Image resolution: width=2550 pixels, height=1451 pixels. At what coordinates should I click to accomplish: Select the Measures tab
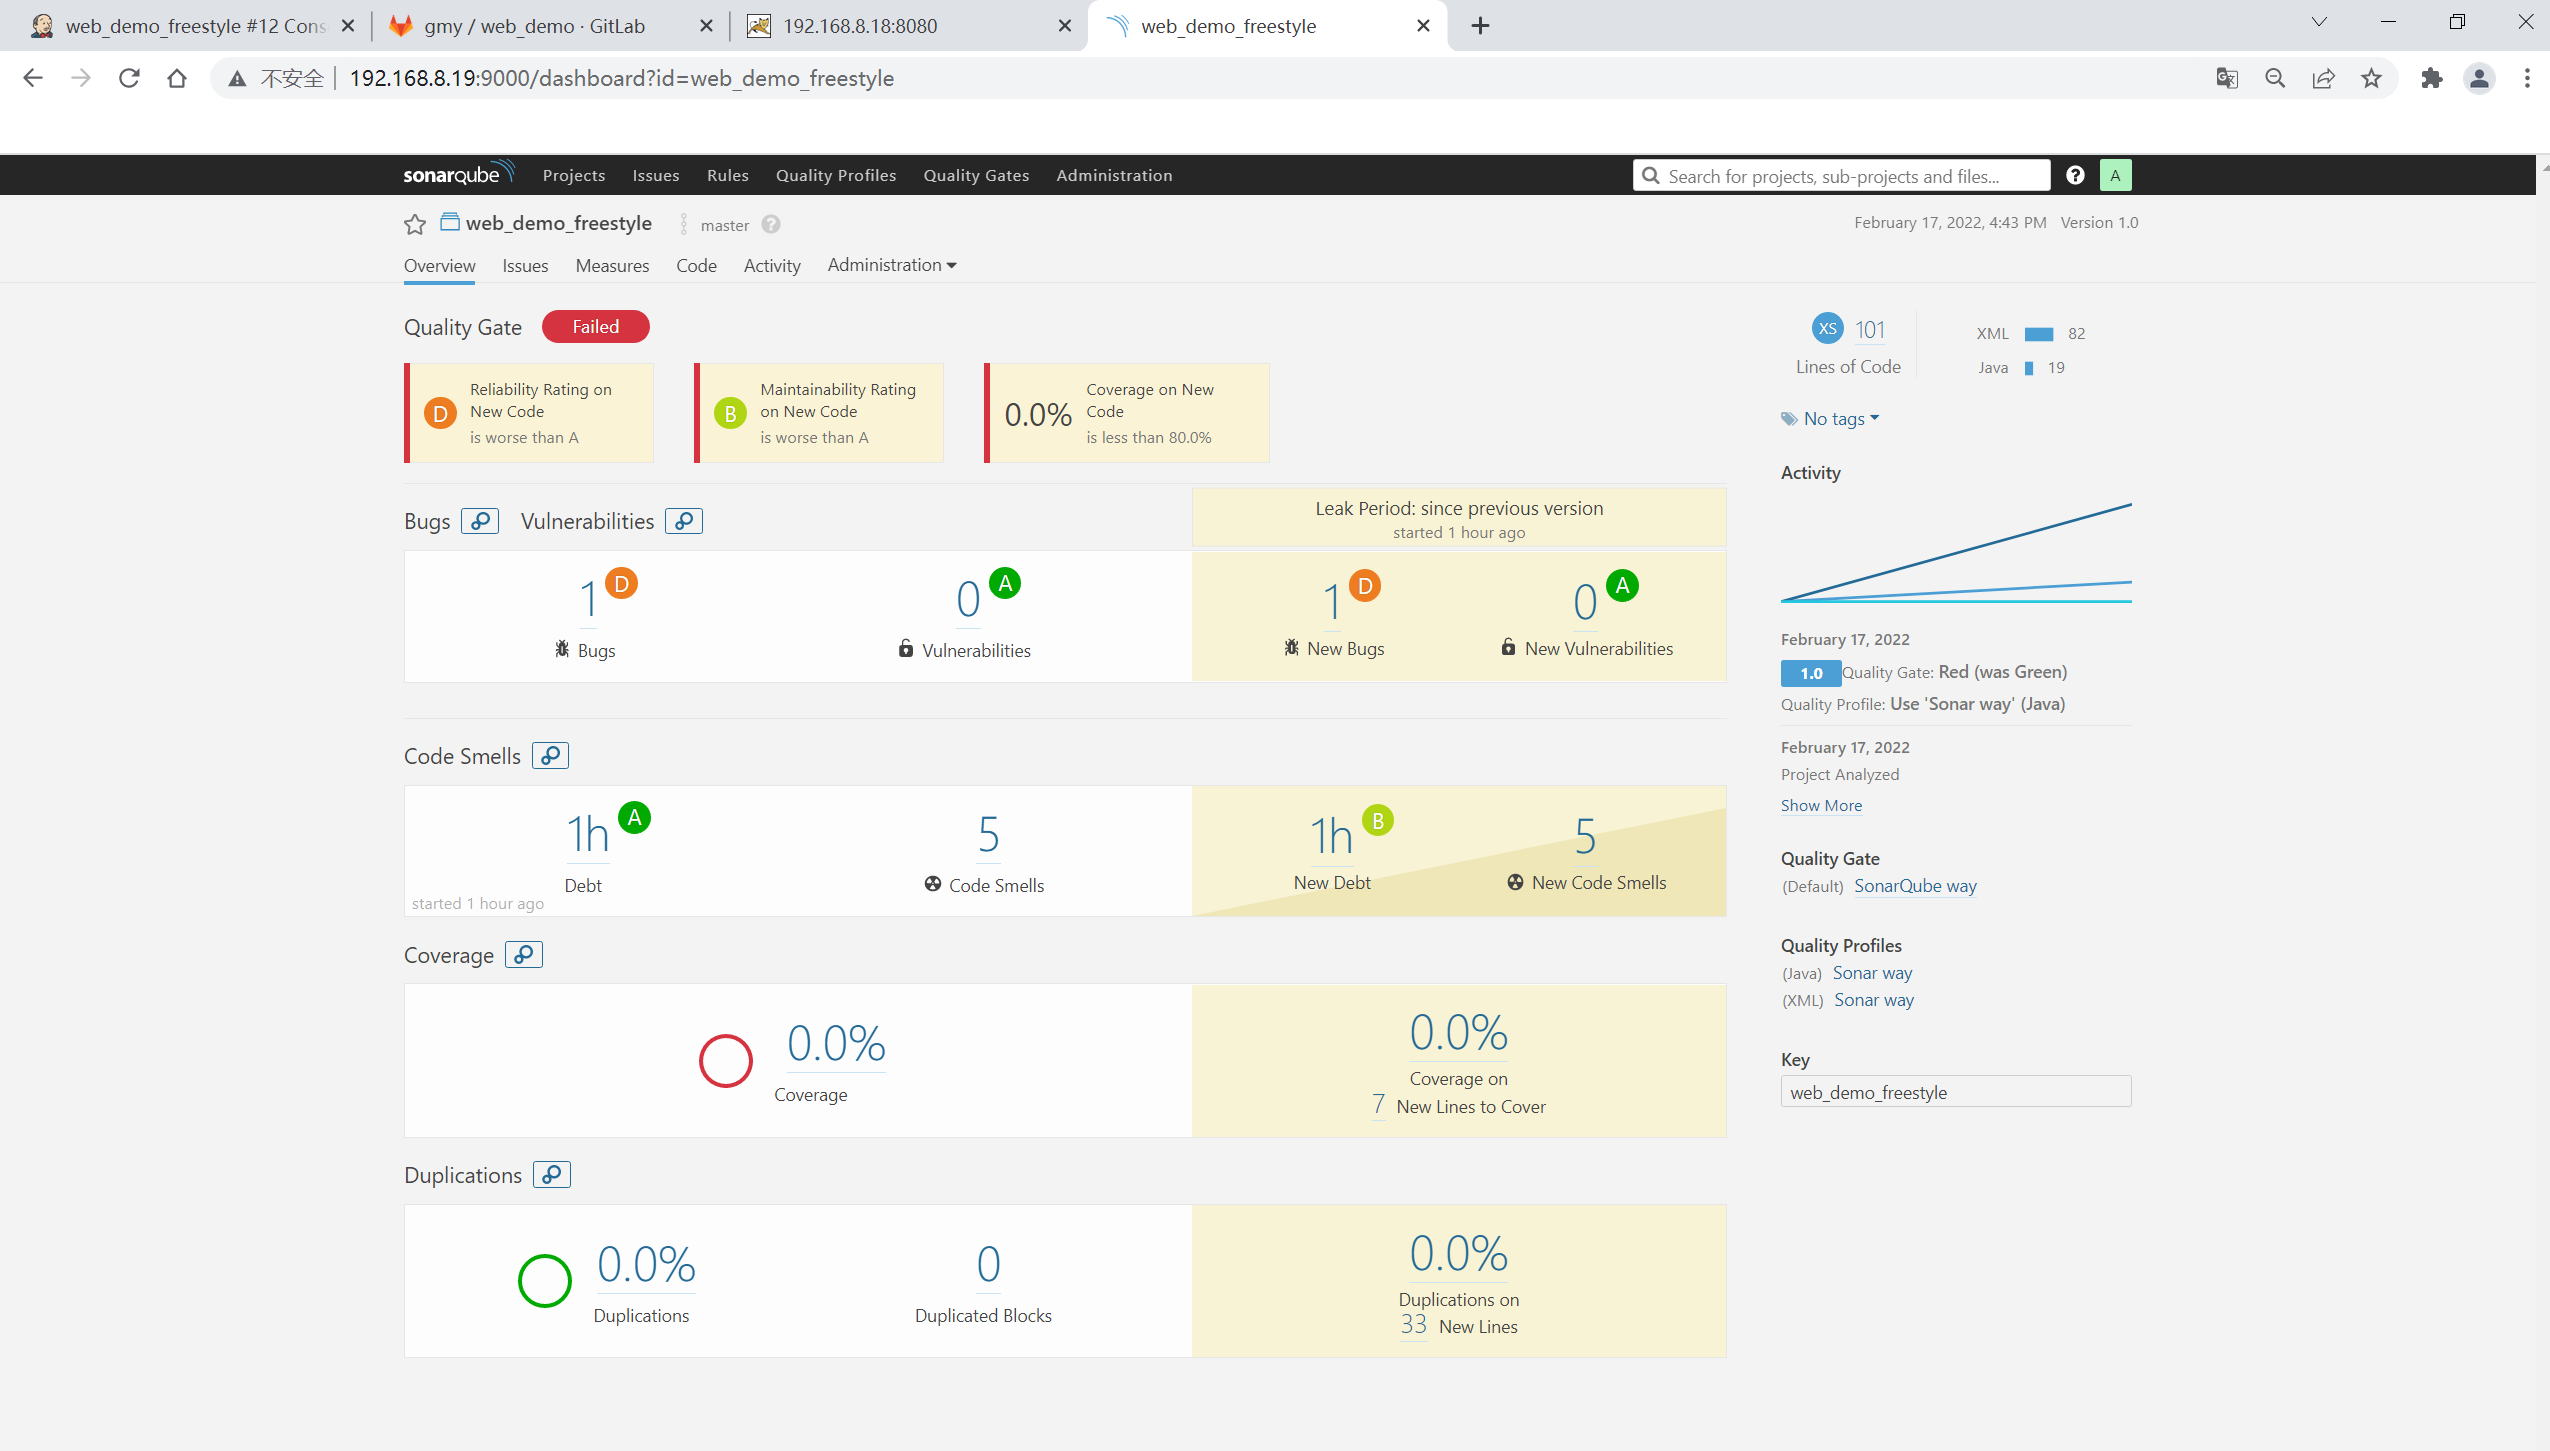point(612,265)
